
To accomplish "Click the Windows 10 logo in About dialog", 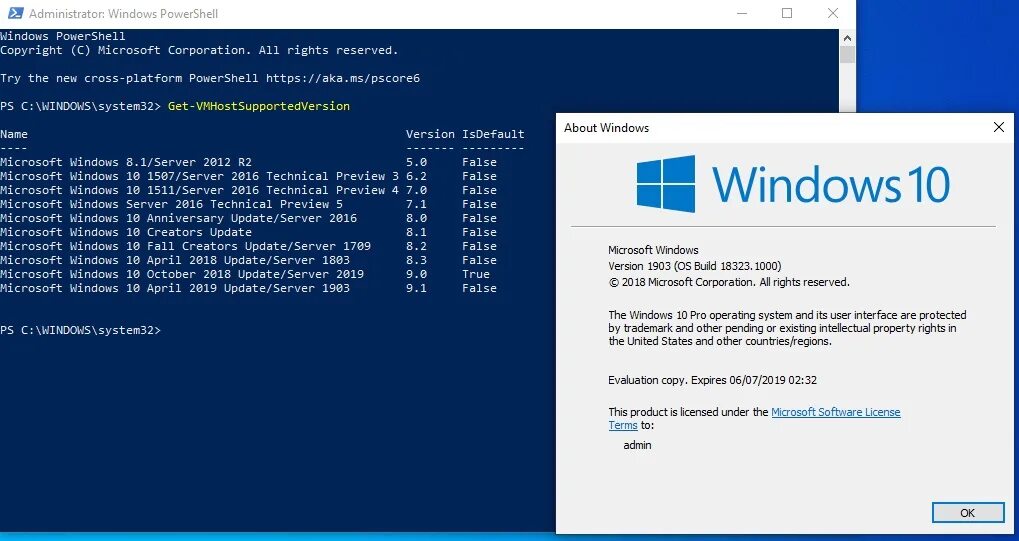I will tap(793, 184).
